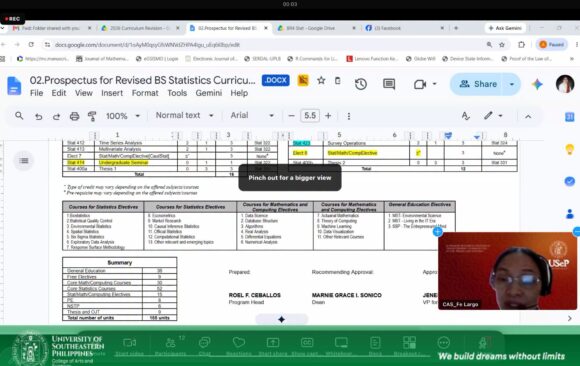Expand the Share button dropdown arrow
The width and height of the screenshot is (580, 366).
[512, 84]
